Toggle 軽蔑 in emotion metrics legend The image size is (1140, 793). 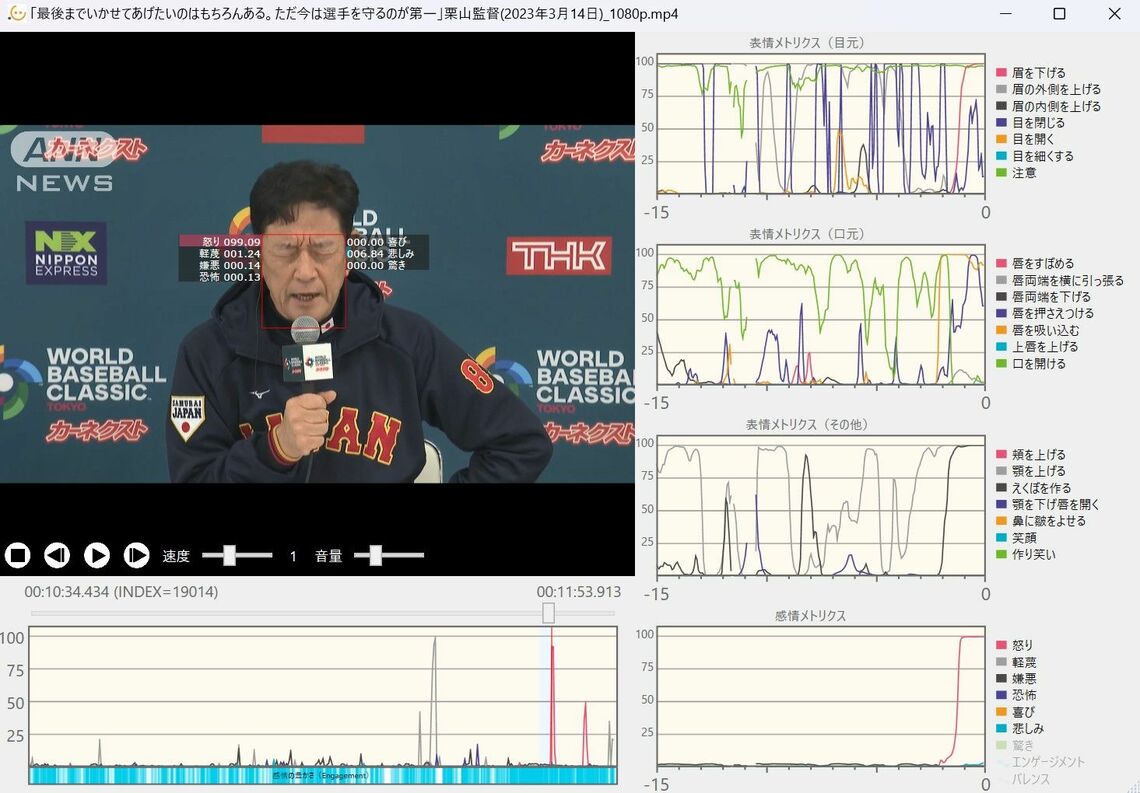pyautogui.click(x=1016, y=662)
